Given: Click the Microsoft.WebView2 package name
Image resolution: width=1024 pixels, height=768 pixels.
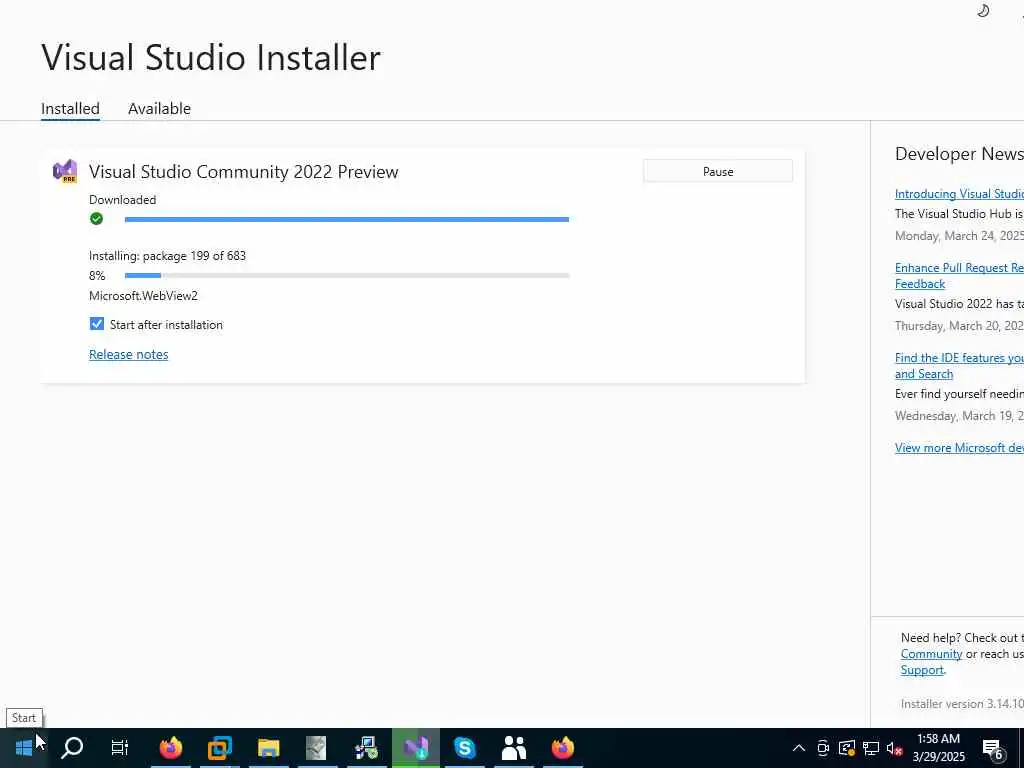Looking at the screenshot, I should tap(143, 296).
